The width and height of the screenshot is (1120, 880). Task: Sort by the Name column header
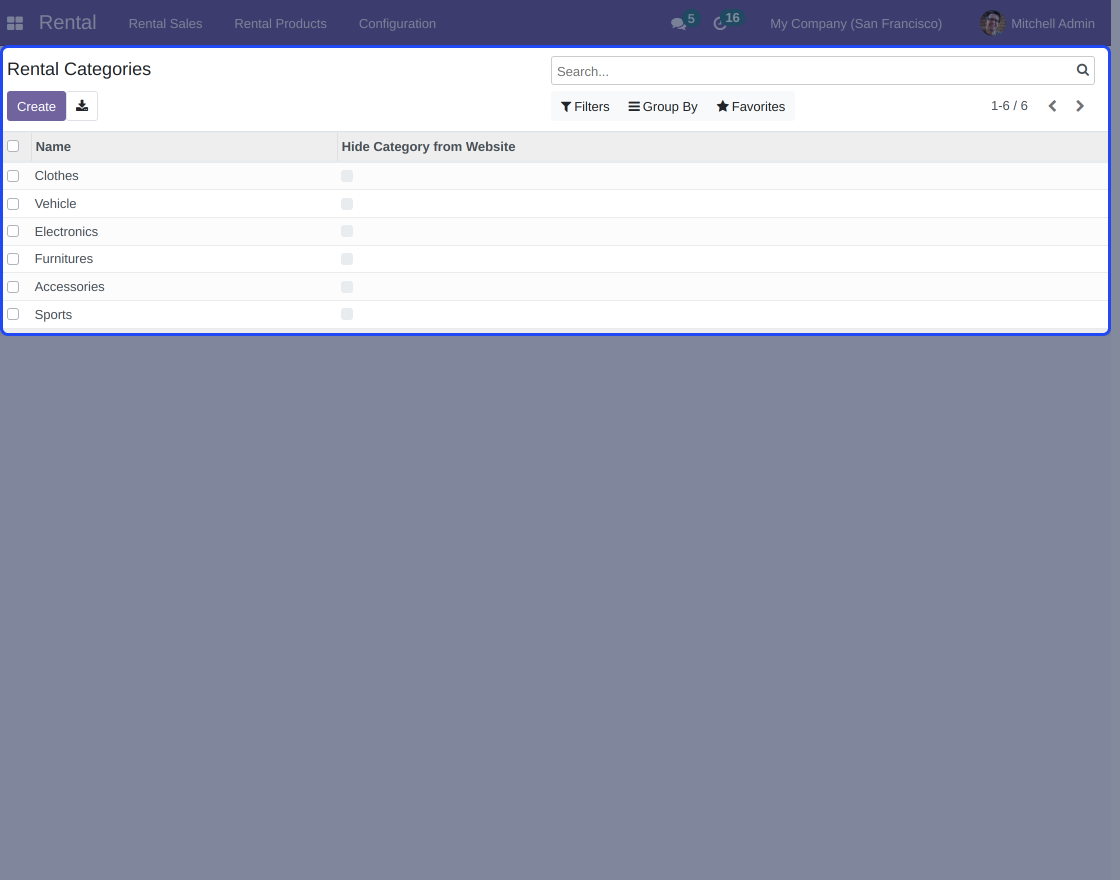[184, 146]
